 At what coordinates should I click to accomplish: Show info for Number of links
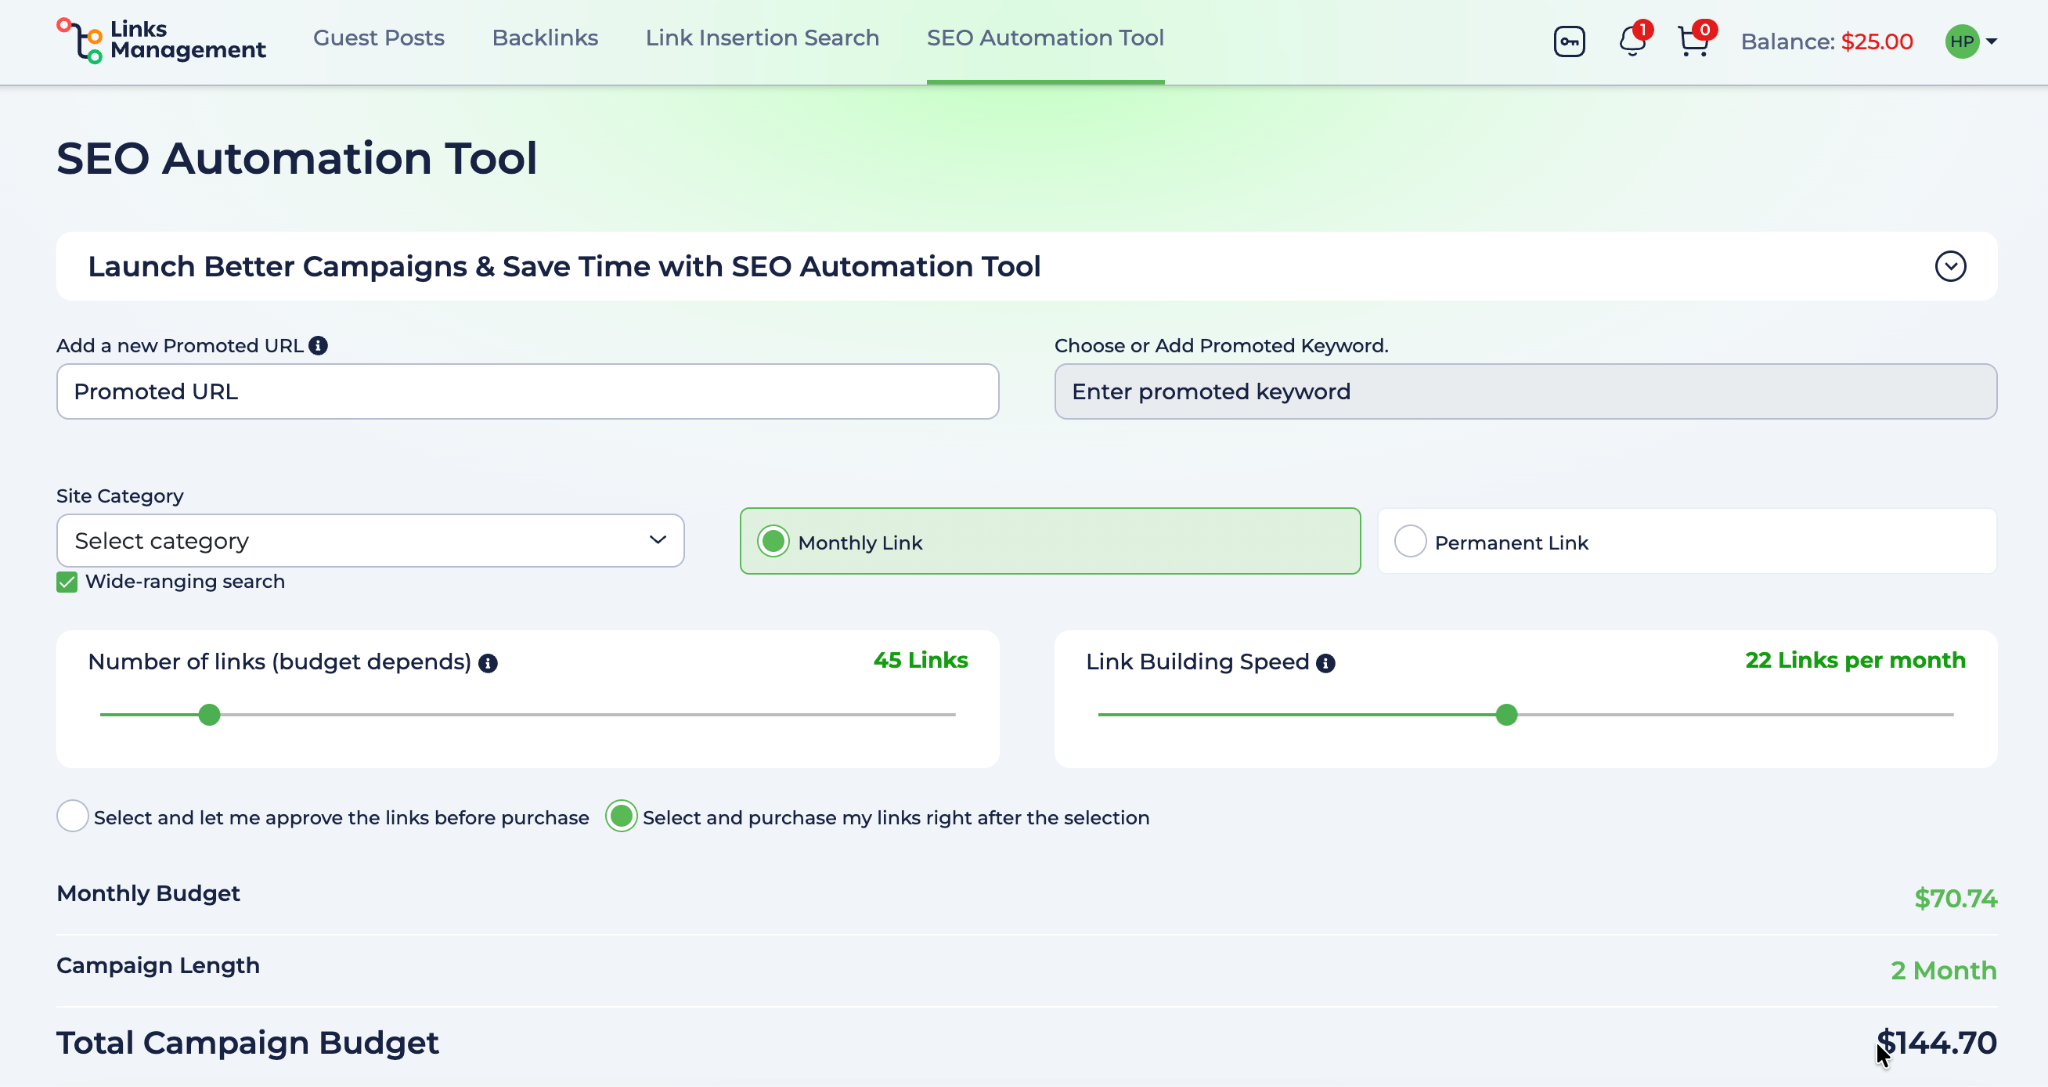click(488, 663)
